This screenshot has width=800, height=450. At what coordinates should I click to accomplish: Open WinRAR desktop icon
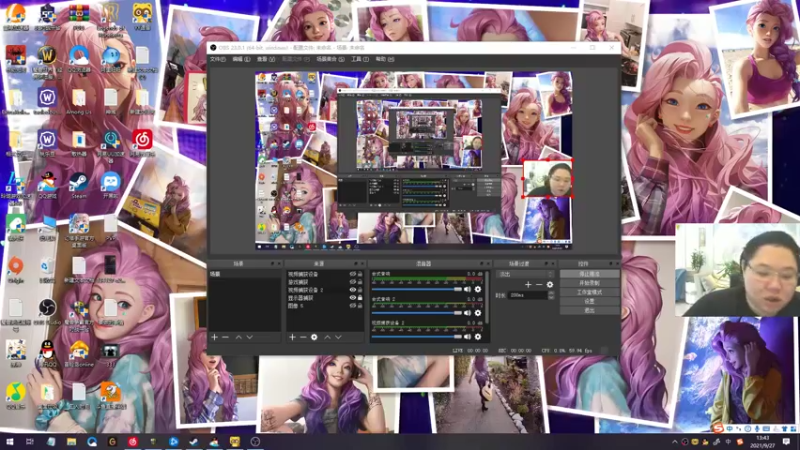[x=79, y=17]
